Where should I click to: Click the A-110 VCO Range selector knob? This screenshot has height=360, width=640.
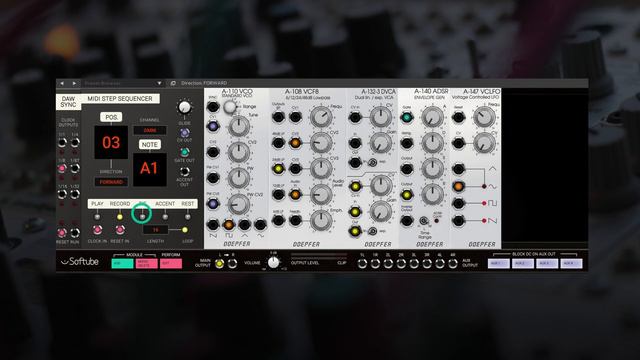[x=230, y=107]
